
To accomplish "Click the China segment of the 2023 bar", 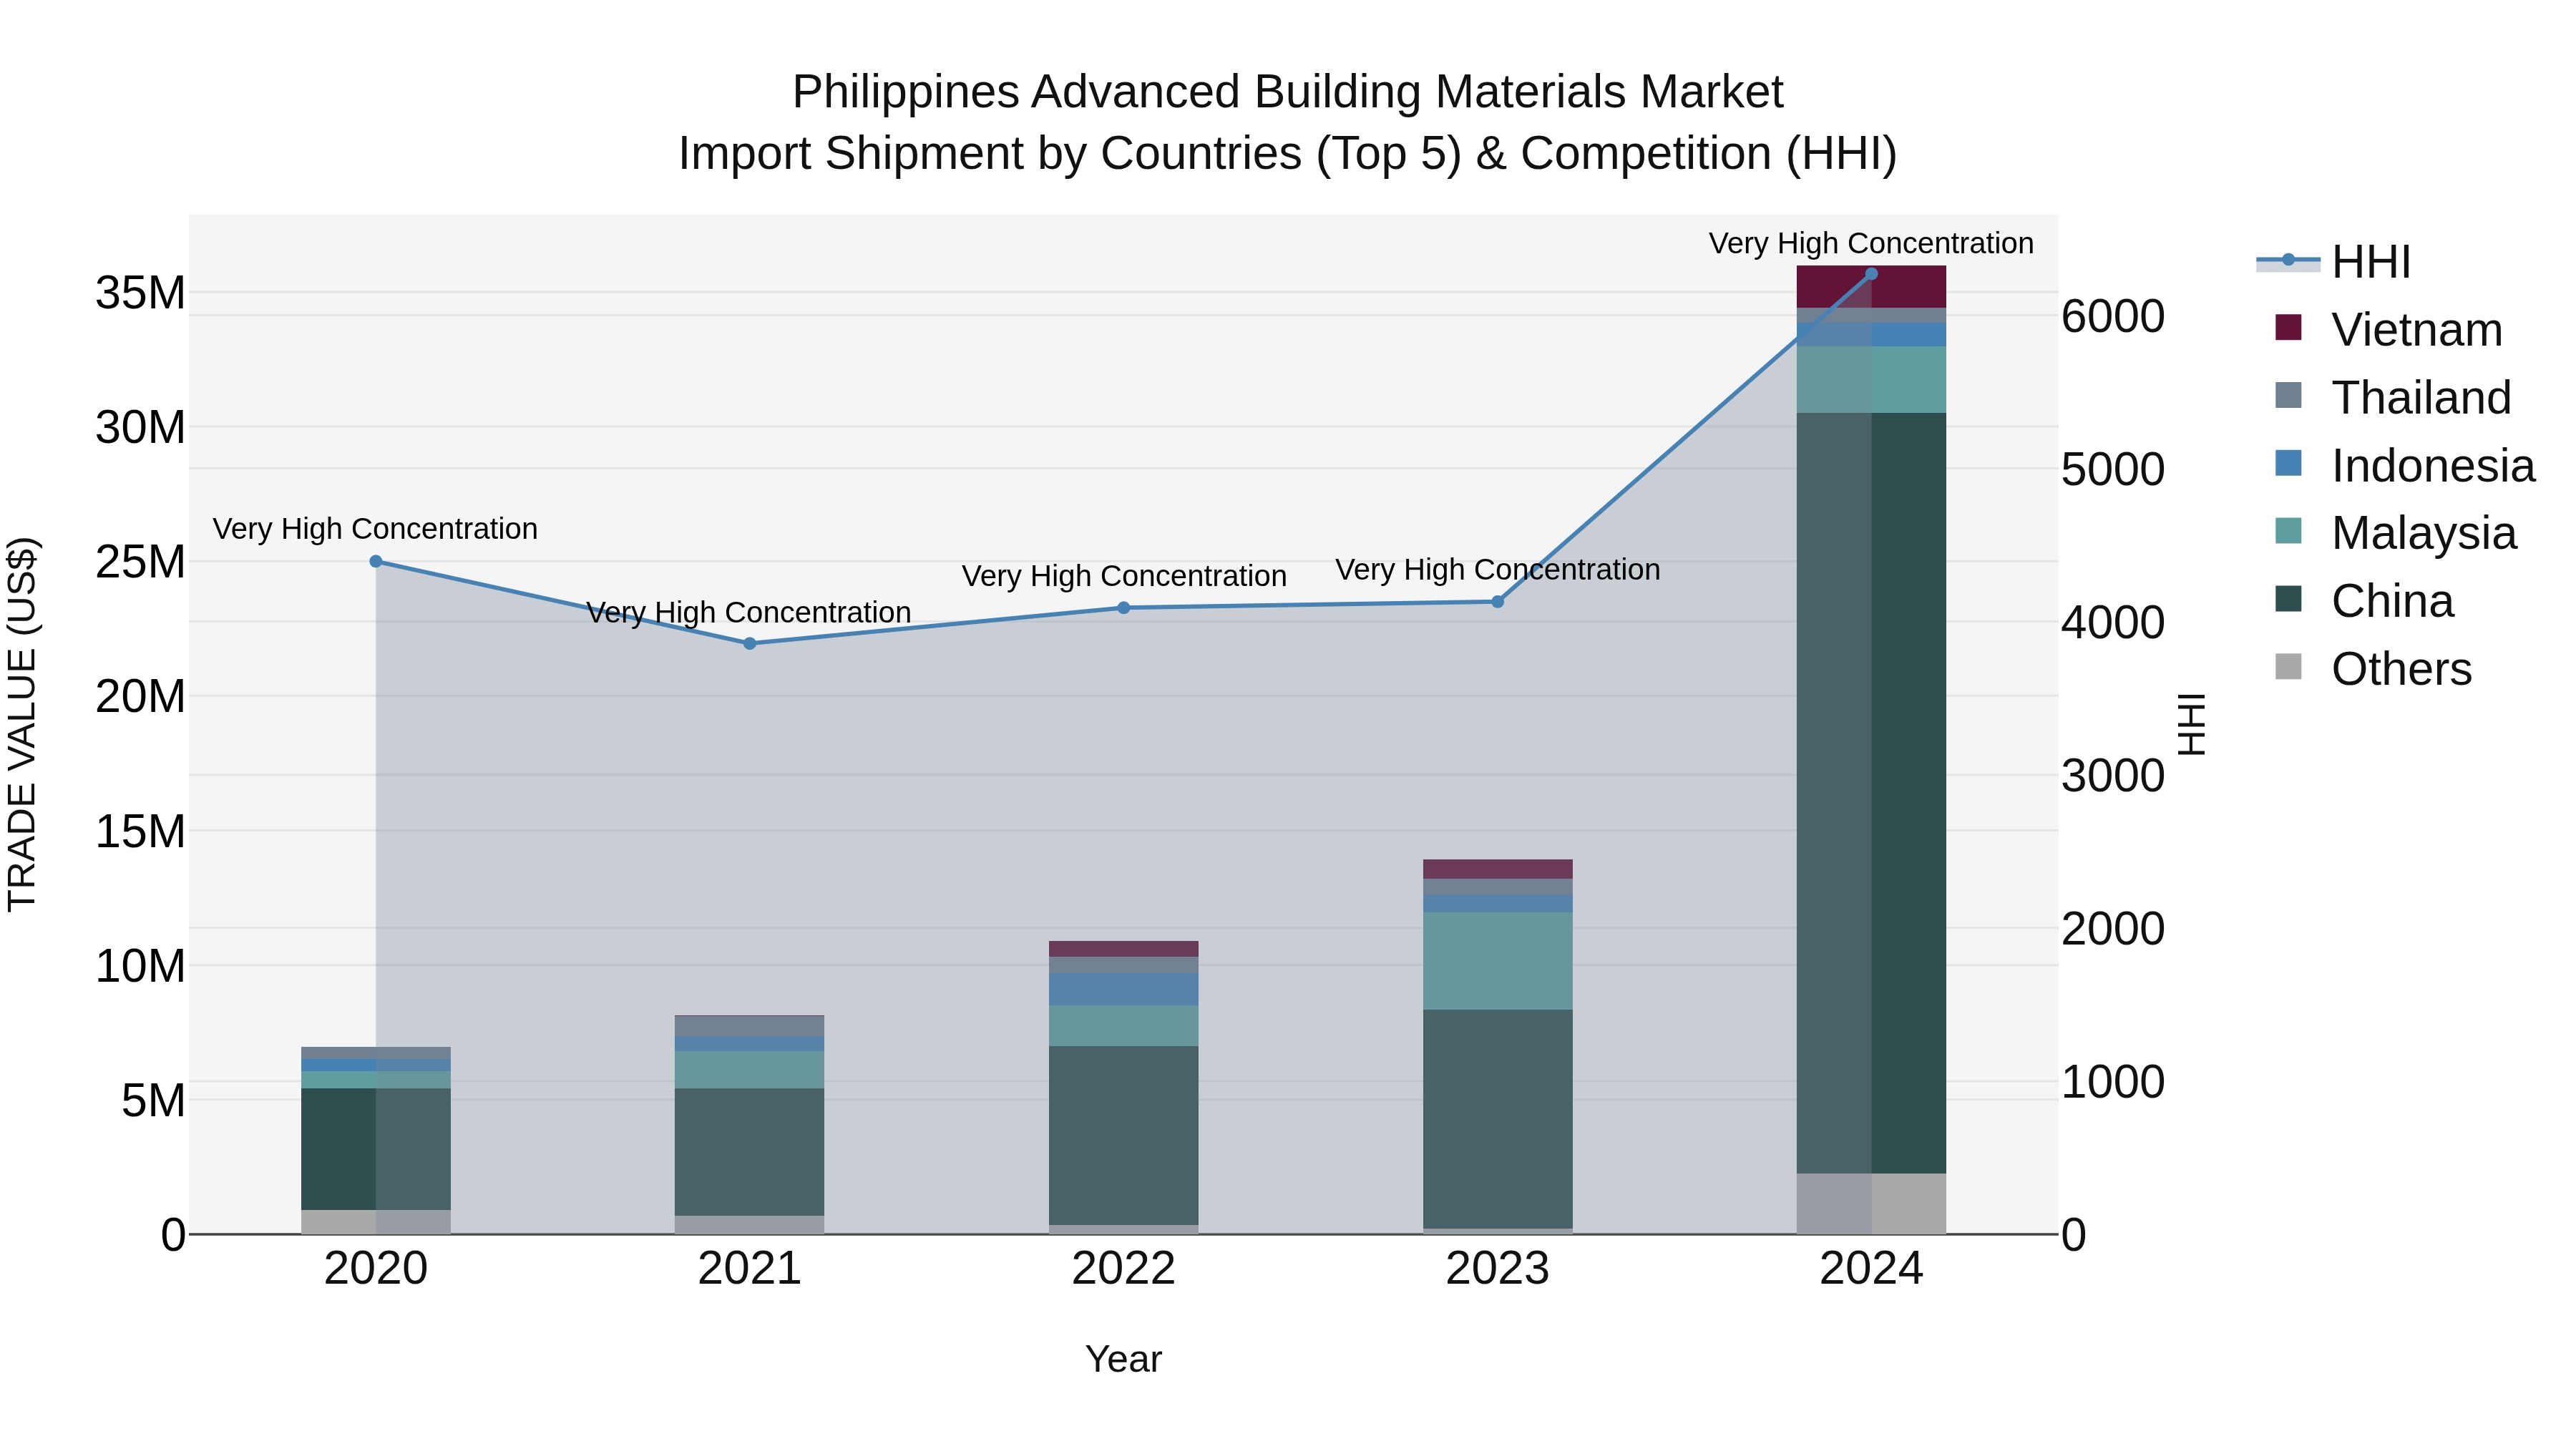I will coord(1497,1119).
